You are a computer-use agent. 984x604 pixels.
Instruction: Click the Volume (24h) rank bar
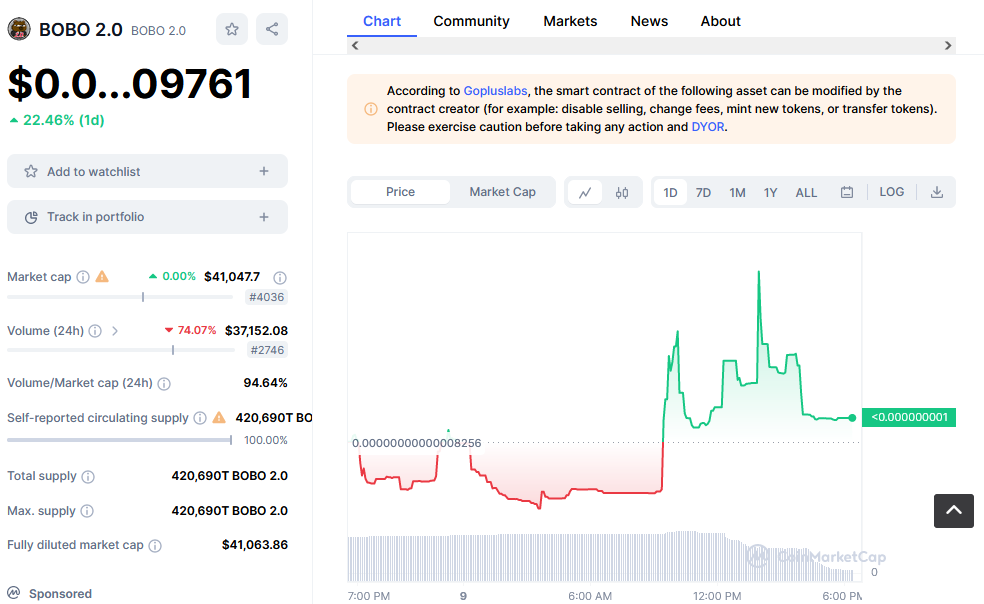121,350
